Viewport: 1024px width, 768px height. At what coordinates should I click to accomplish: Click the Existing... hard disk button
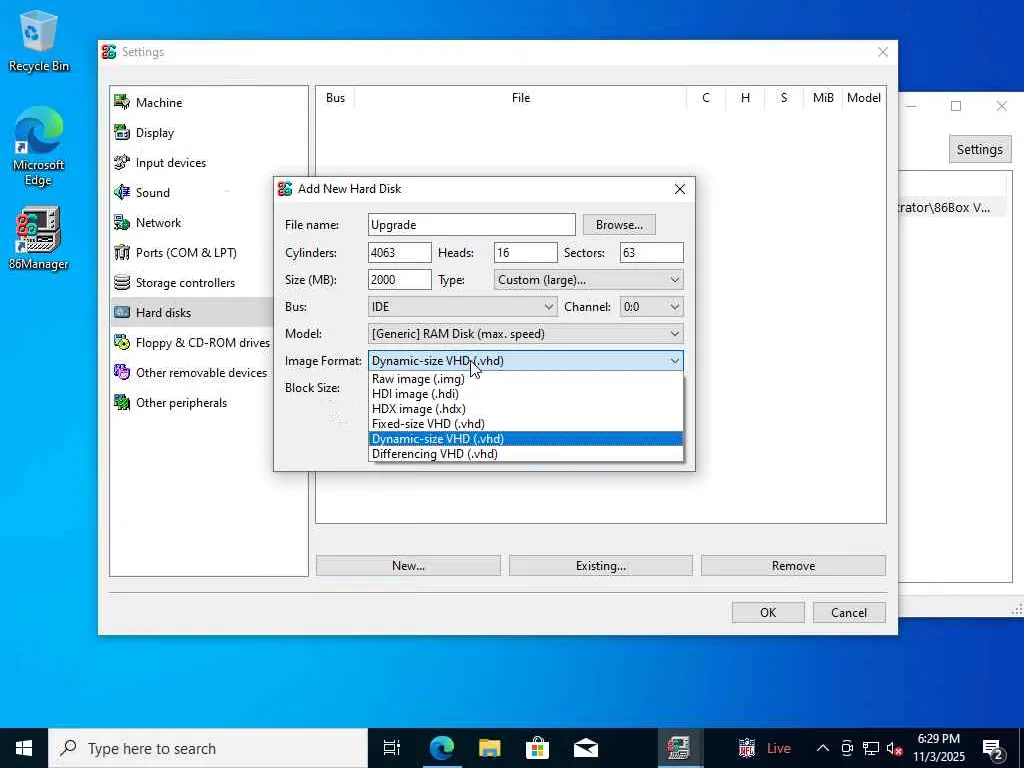tap(601, 566)
